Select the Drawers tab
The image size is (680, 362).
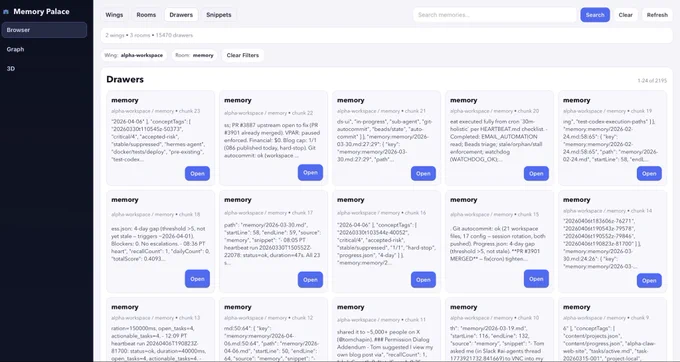[x=181, y=15]
